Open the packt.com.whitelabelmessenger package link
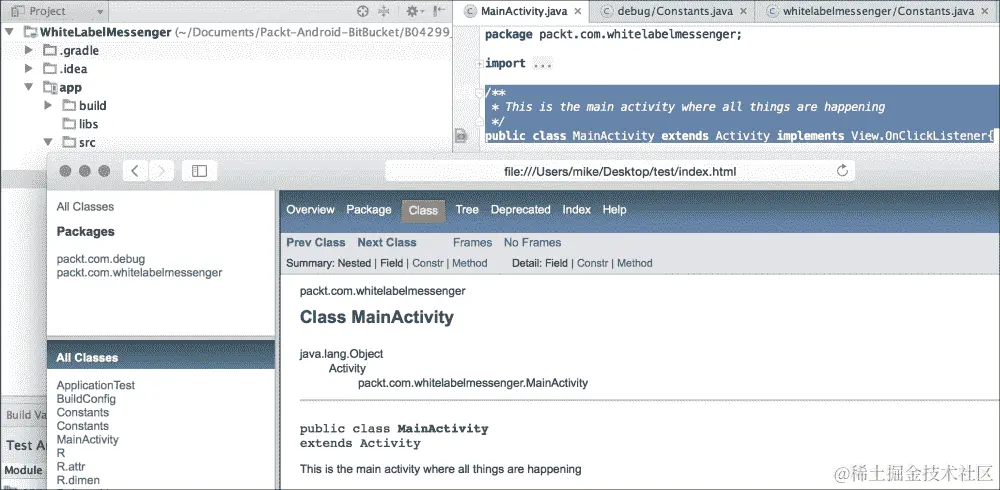The width and height of the screenshot is (1000, 490). 140,272
